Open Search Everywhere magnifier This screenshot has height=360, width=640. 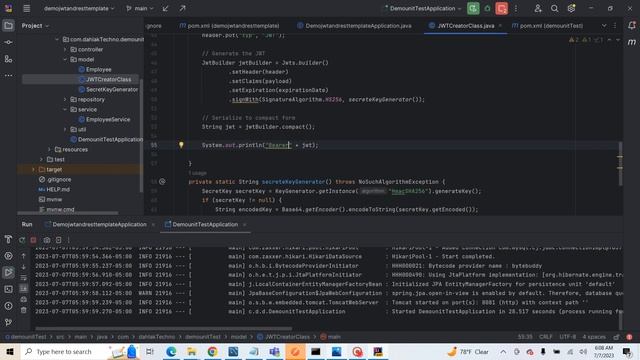pos(554,8)
